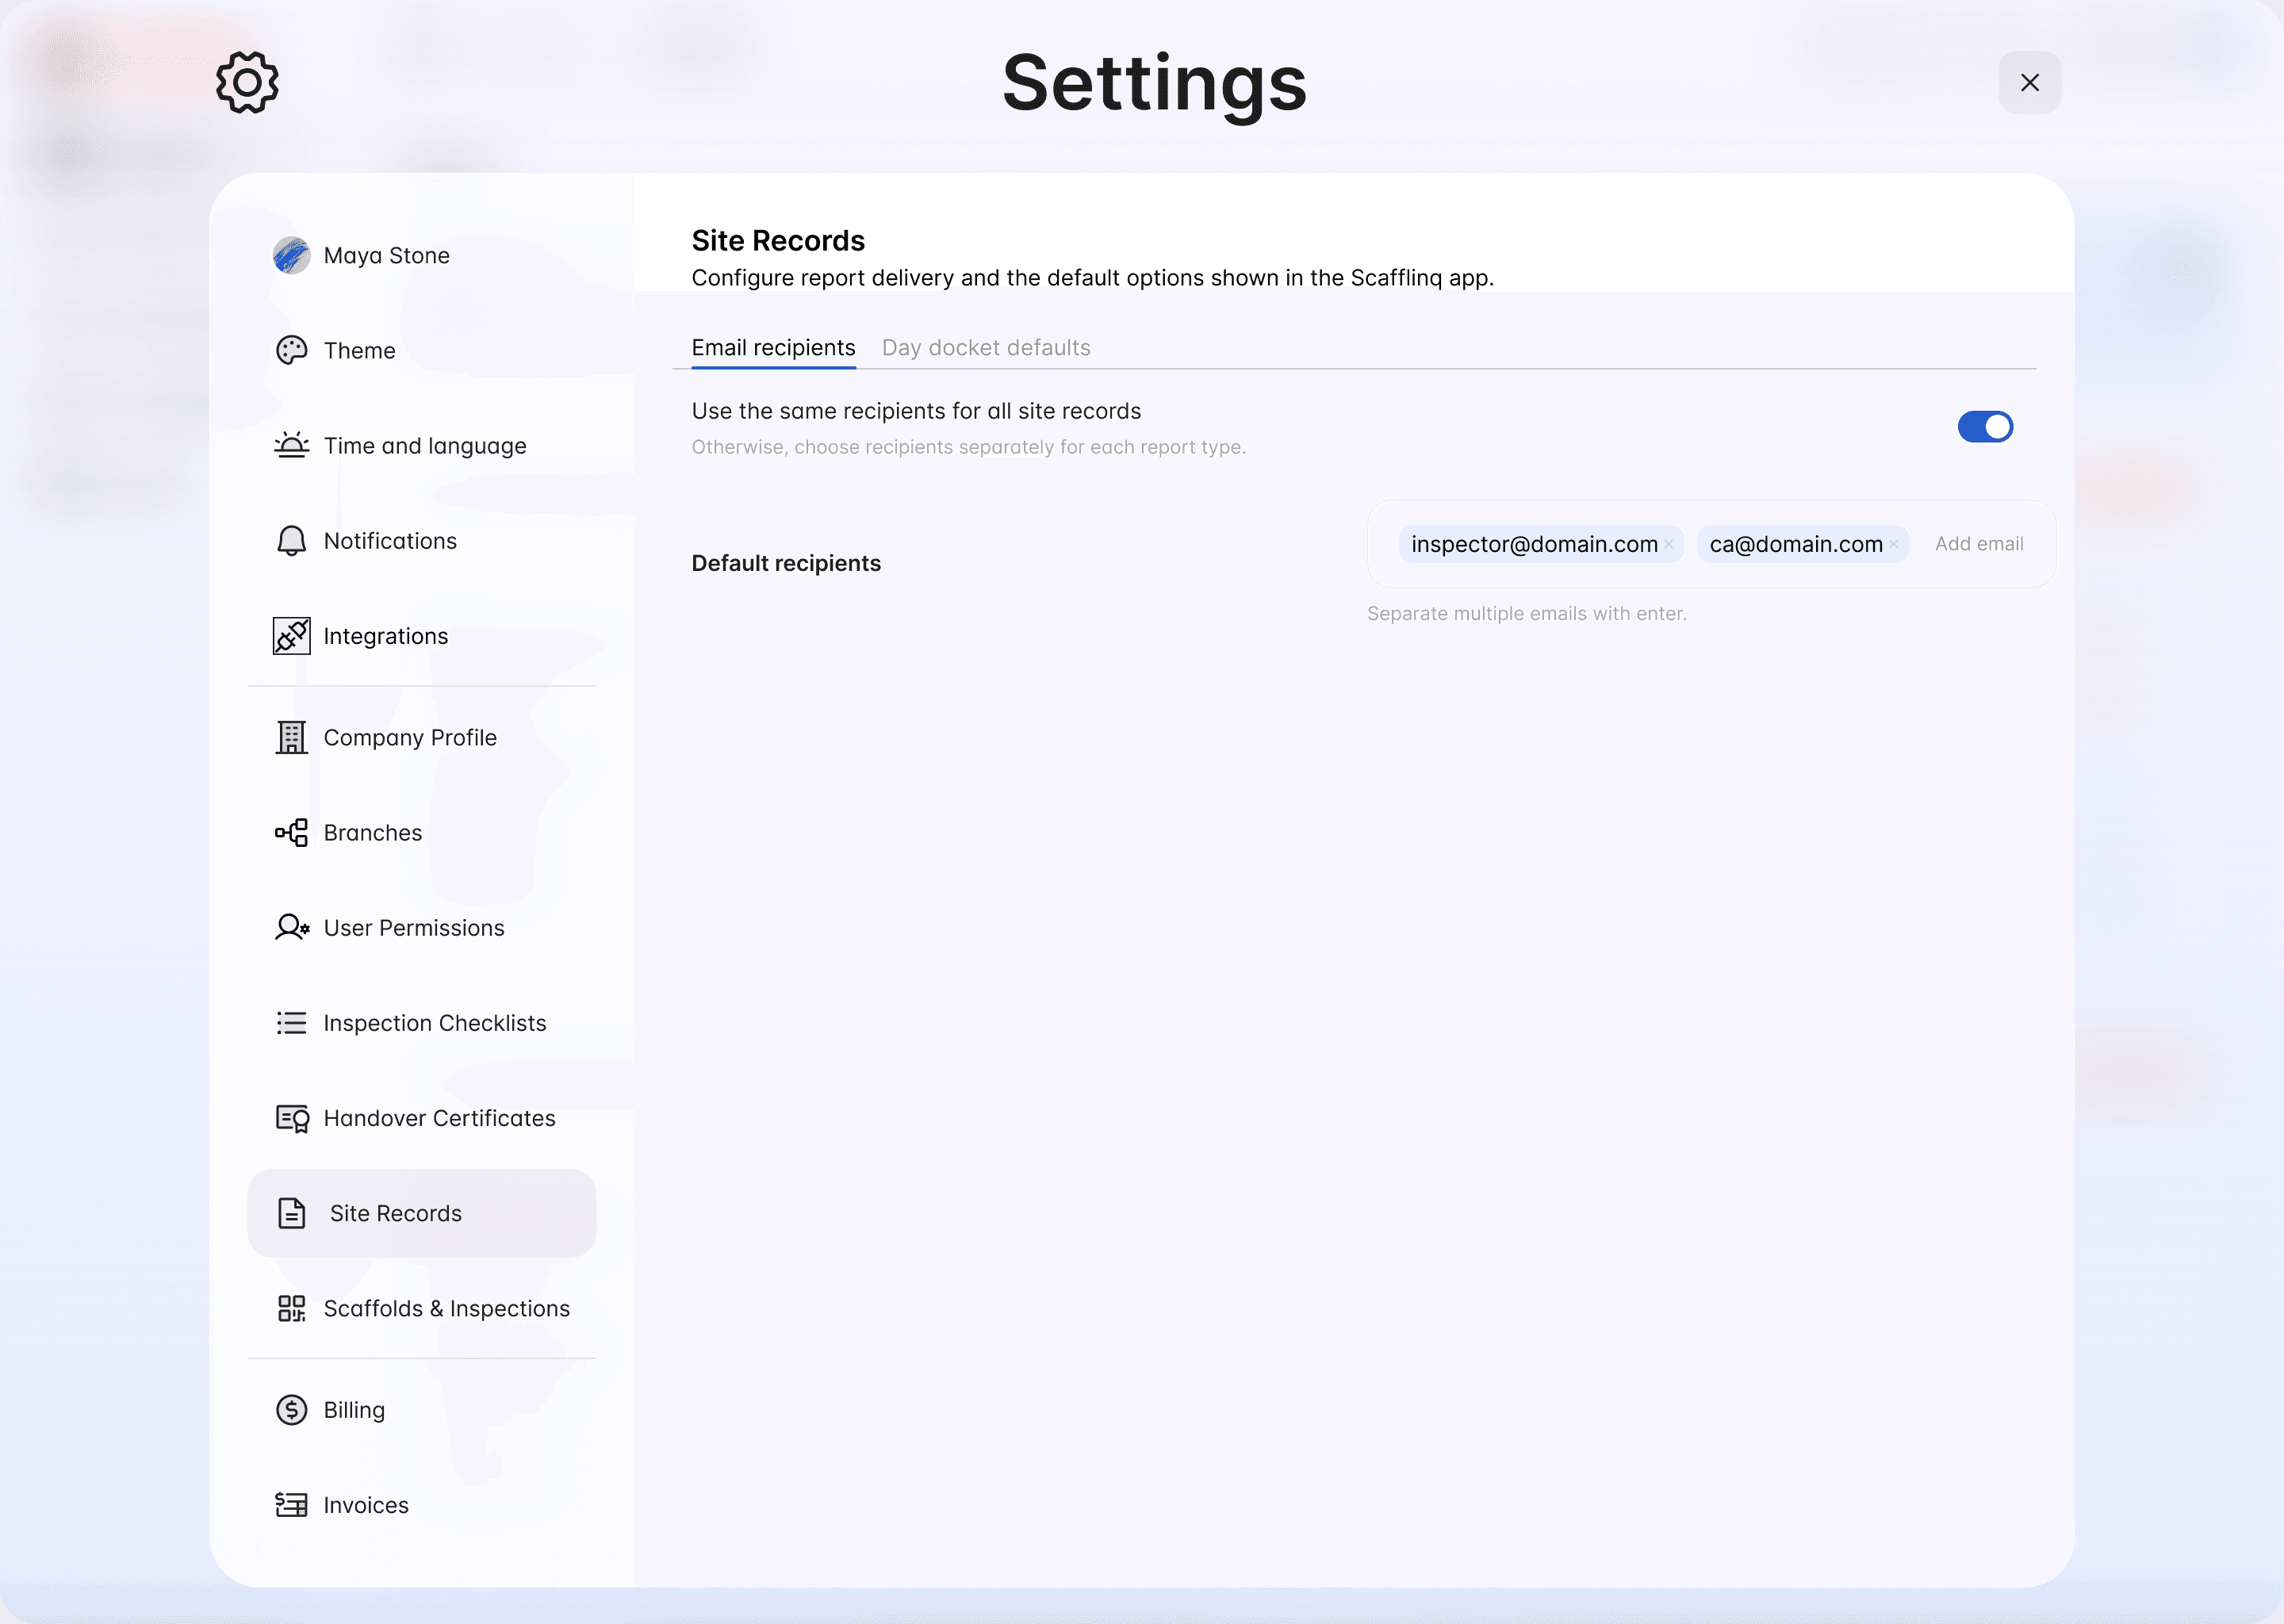Remove inspector@domain.com recipient chip
Viewport: 2284px width, 1624px height.
click(1668, 544)
